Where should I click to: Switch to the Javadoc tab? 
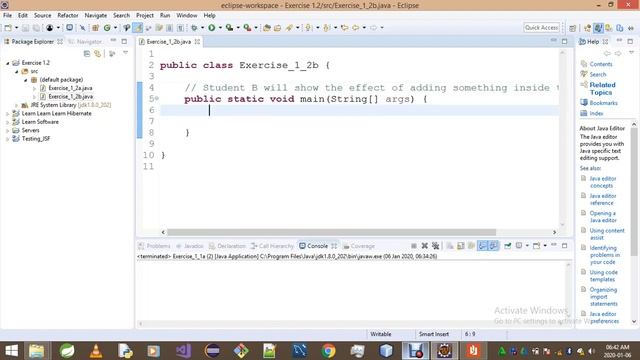click(x=189, y=246)
